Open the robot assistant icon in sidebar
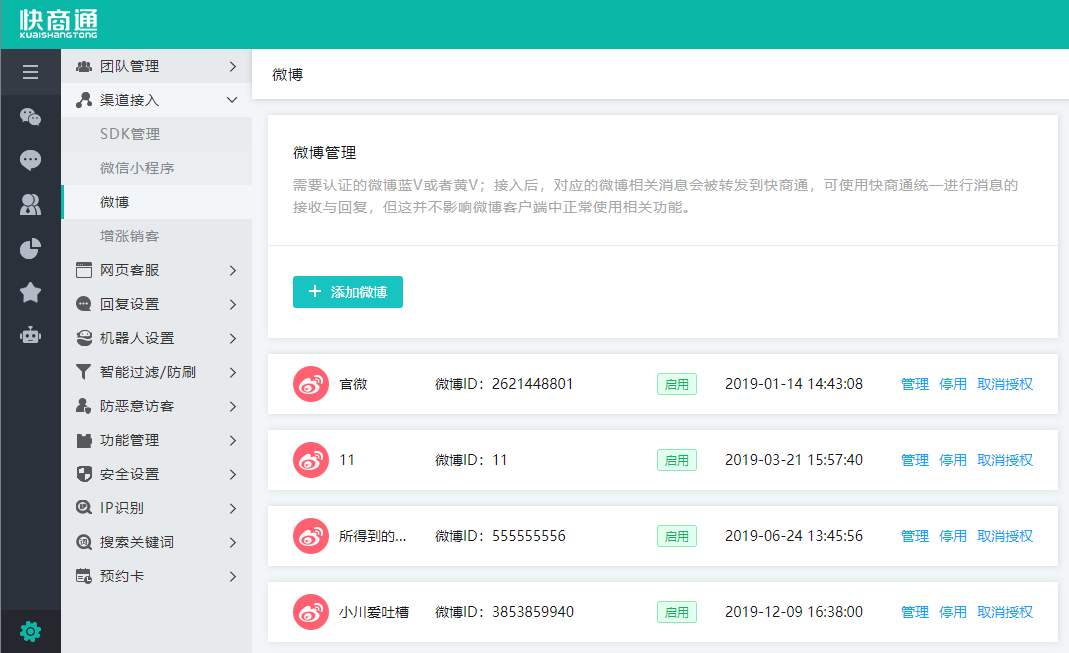 [x=30, y=336]
